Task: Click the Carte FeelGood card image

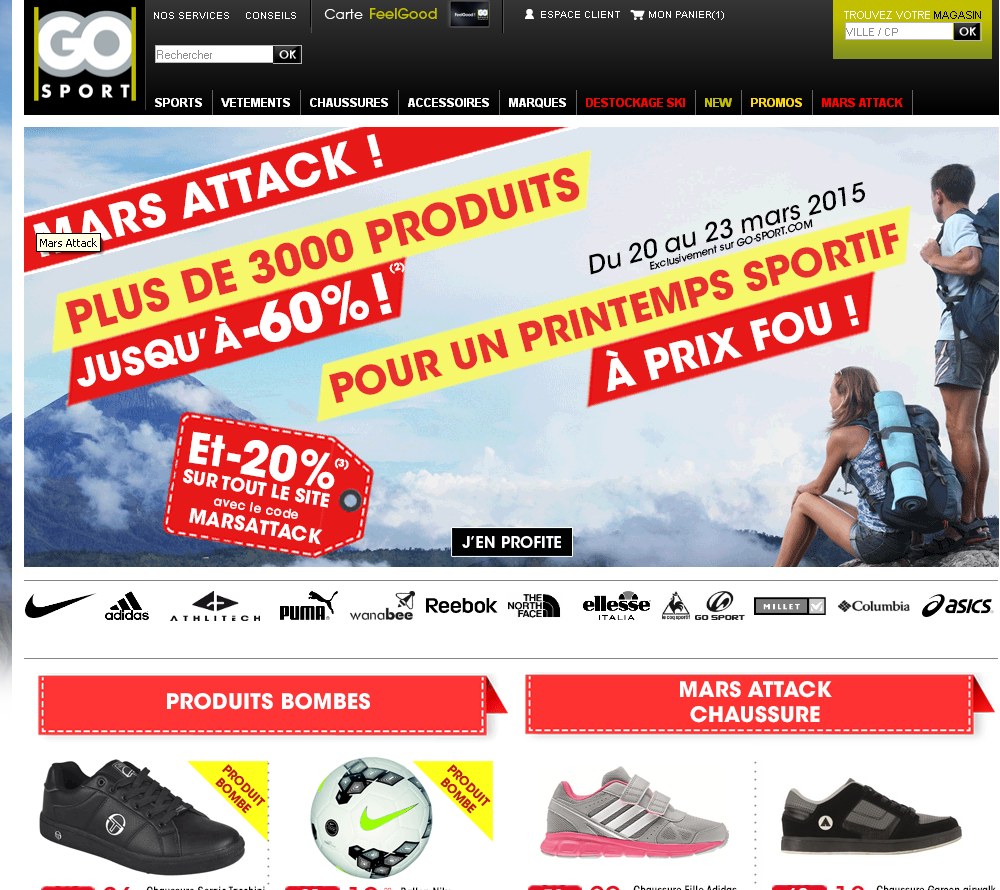Action: [470, 14]
